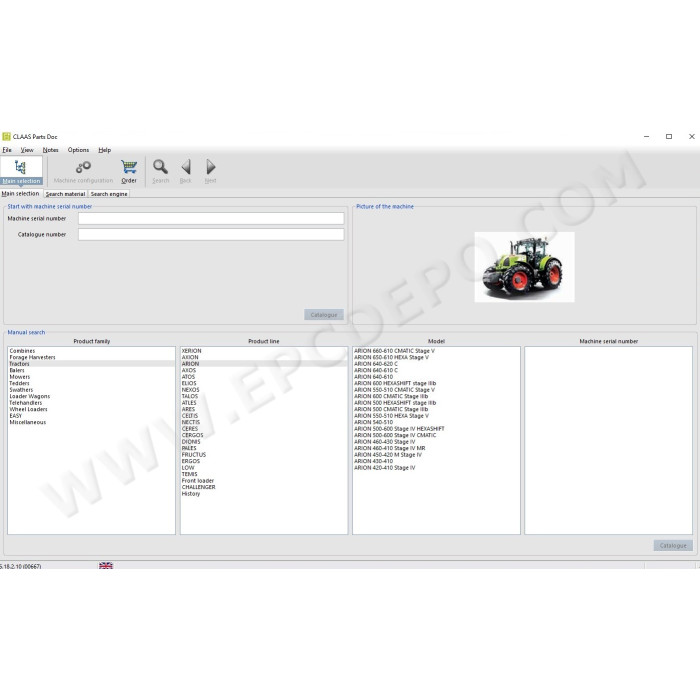
Task: Select ARION in Product line
Action: pos(264,364)
